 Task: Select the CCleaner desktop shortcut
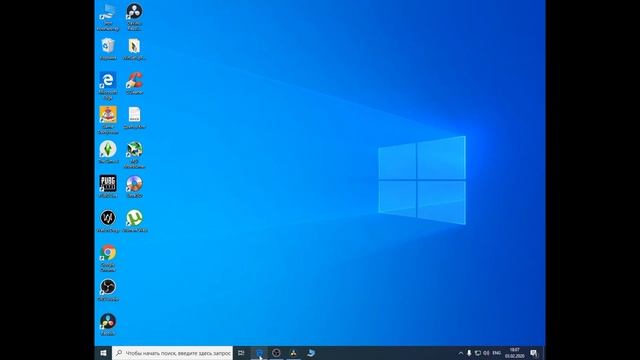pos(134,84)
